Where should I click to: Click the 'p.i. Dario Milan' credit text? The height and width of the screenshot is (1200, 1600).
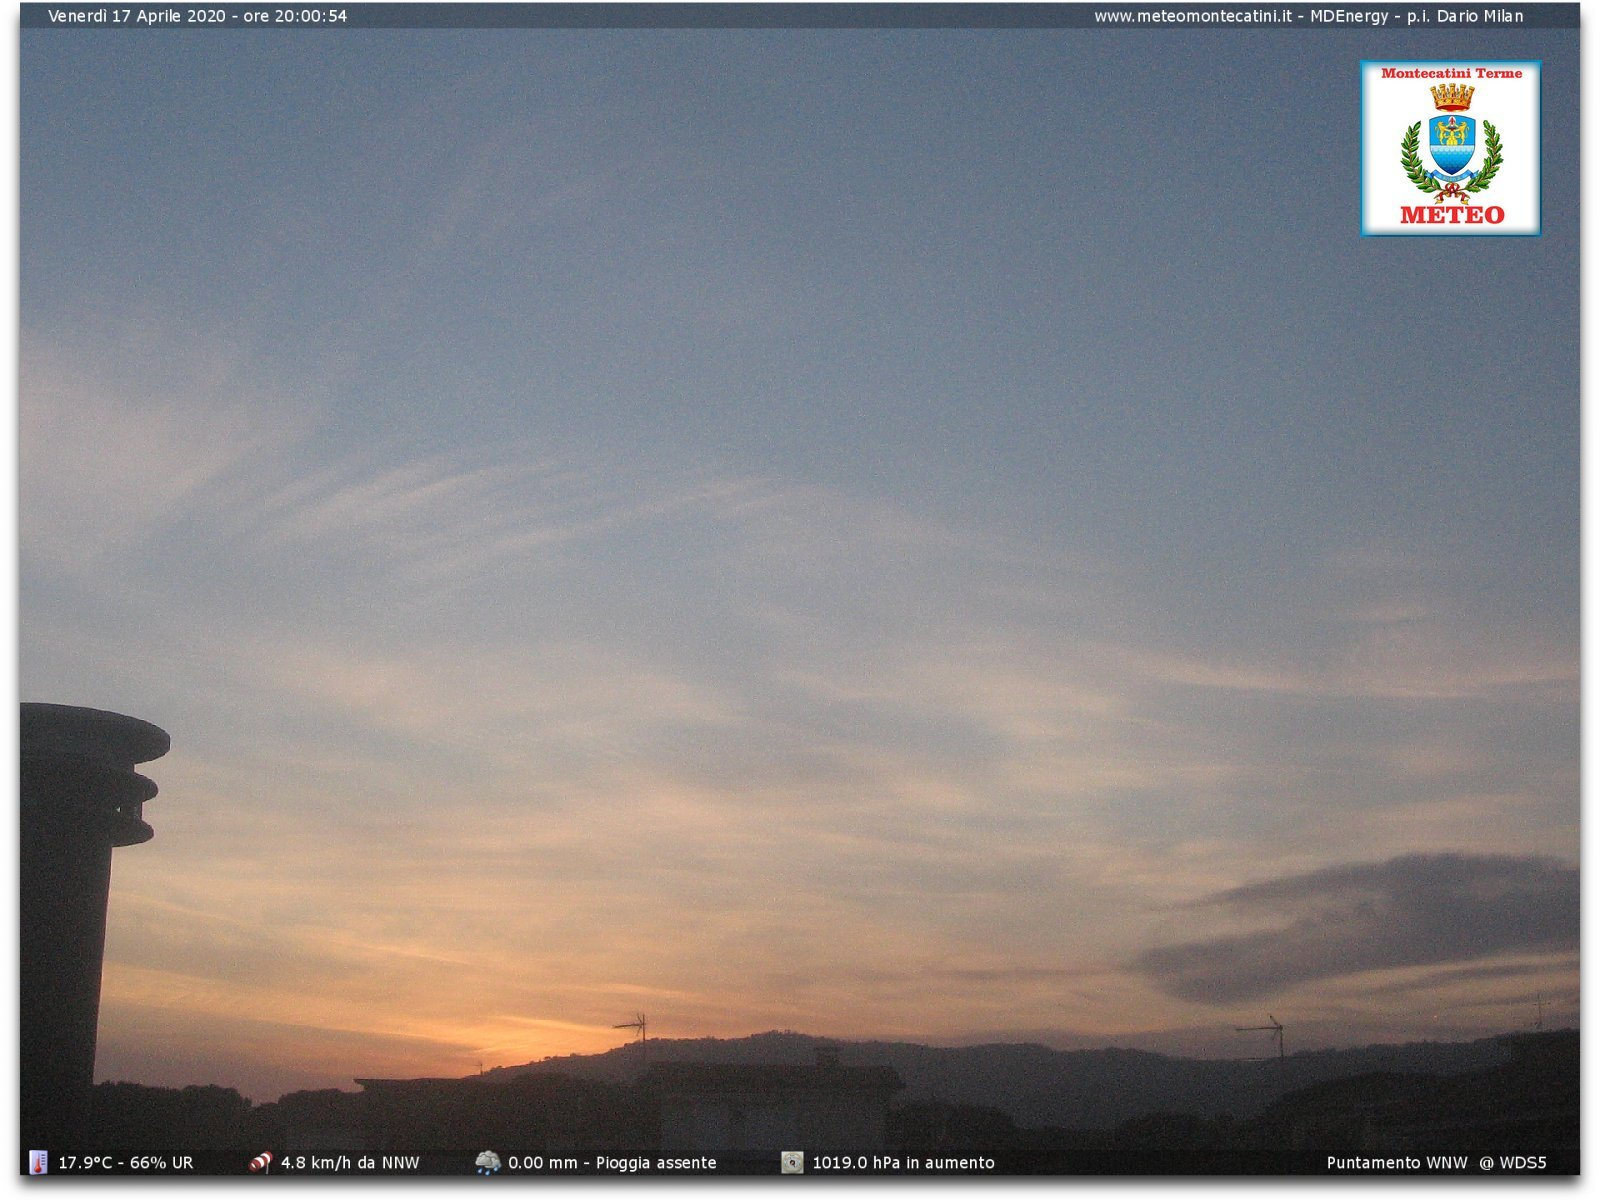pos(1465,16)
